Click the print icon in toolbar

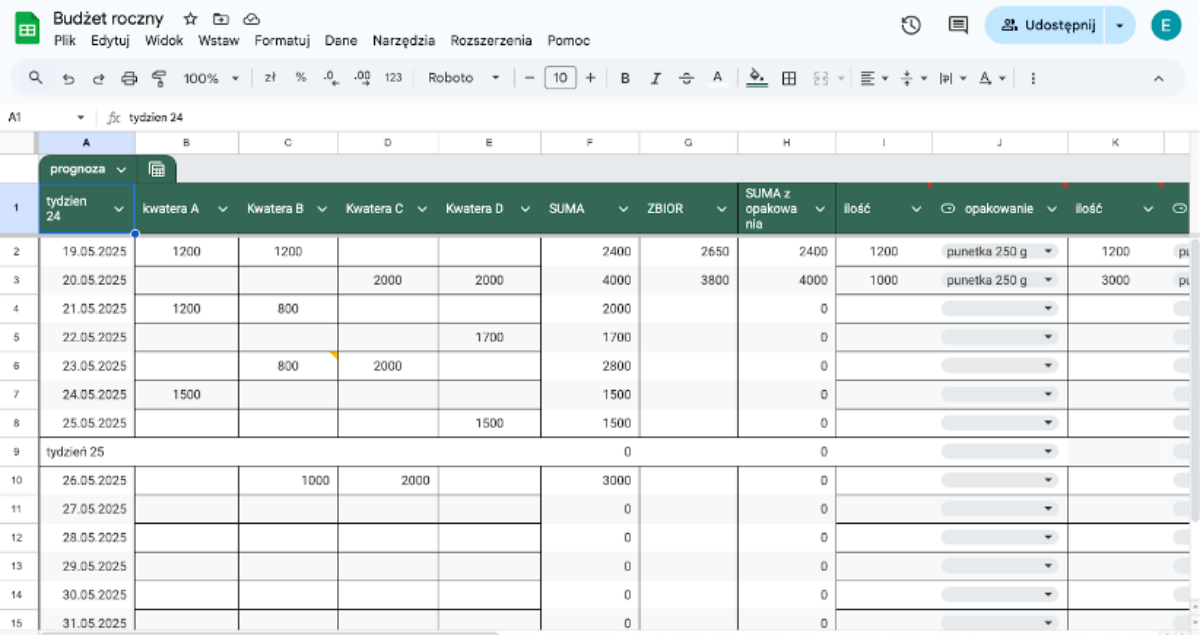pyautogui.click(x=128, y=78)
